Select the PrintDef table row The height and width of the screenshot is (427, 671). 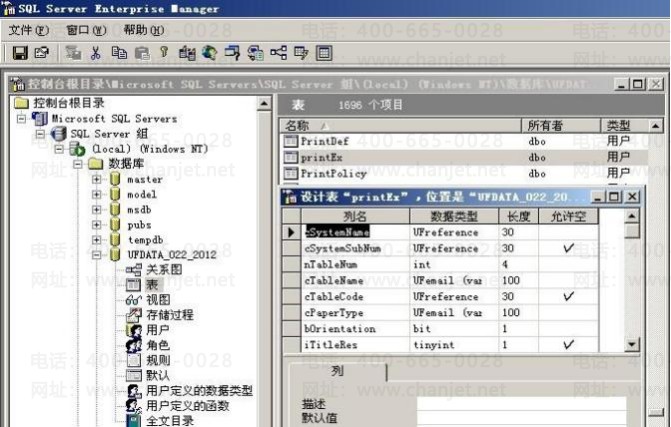pos(464,141)
